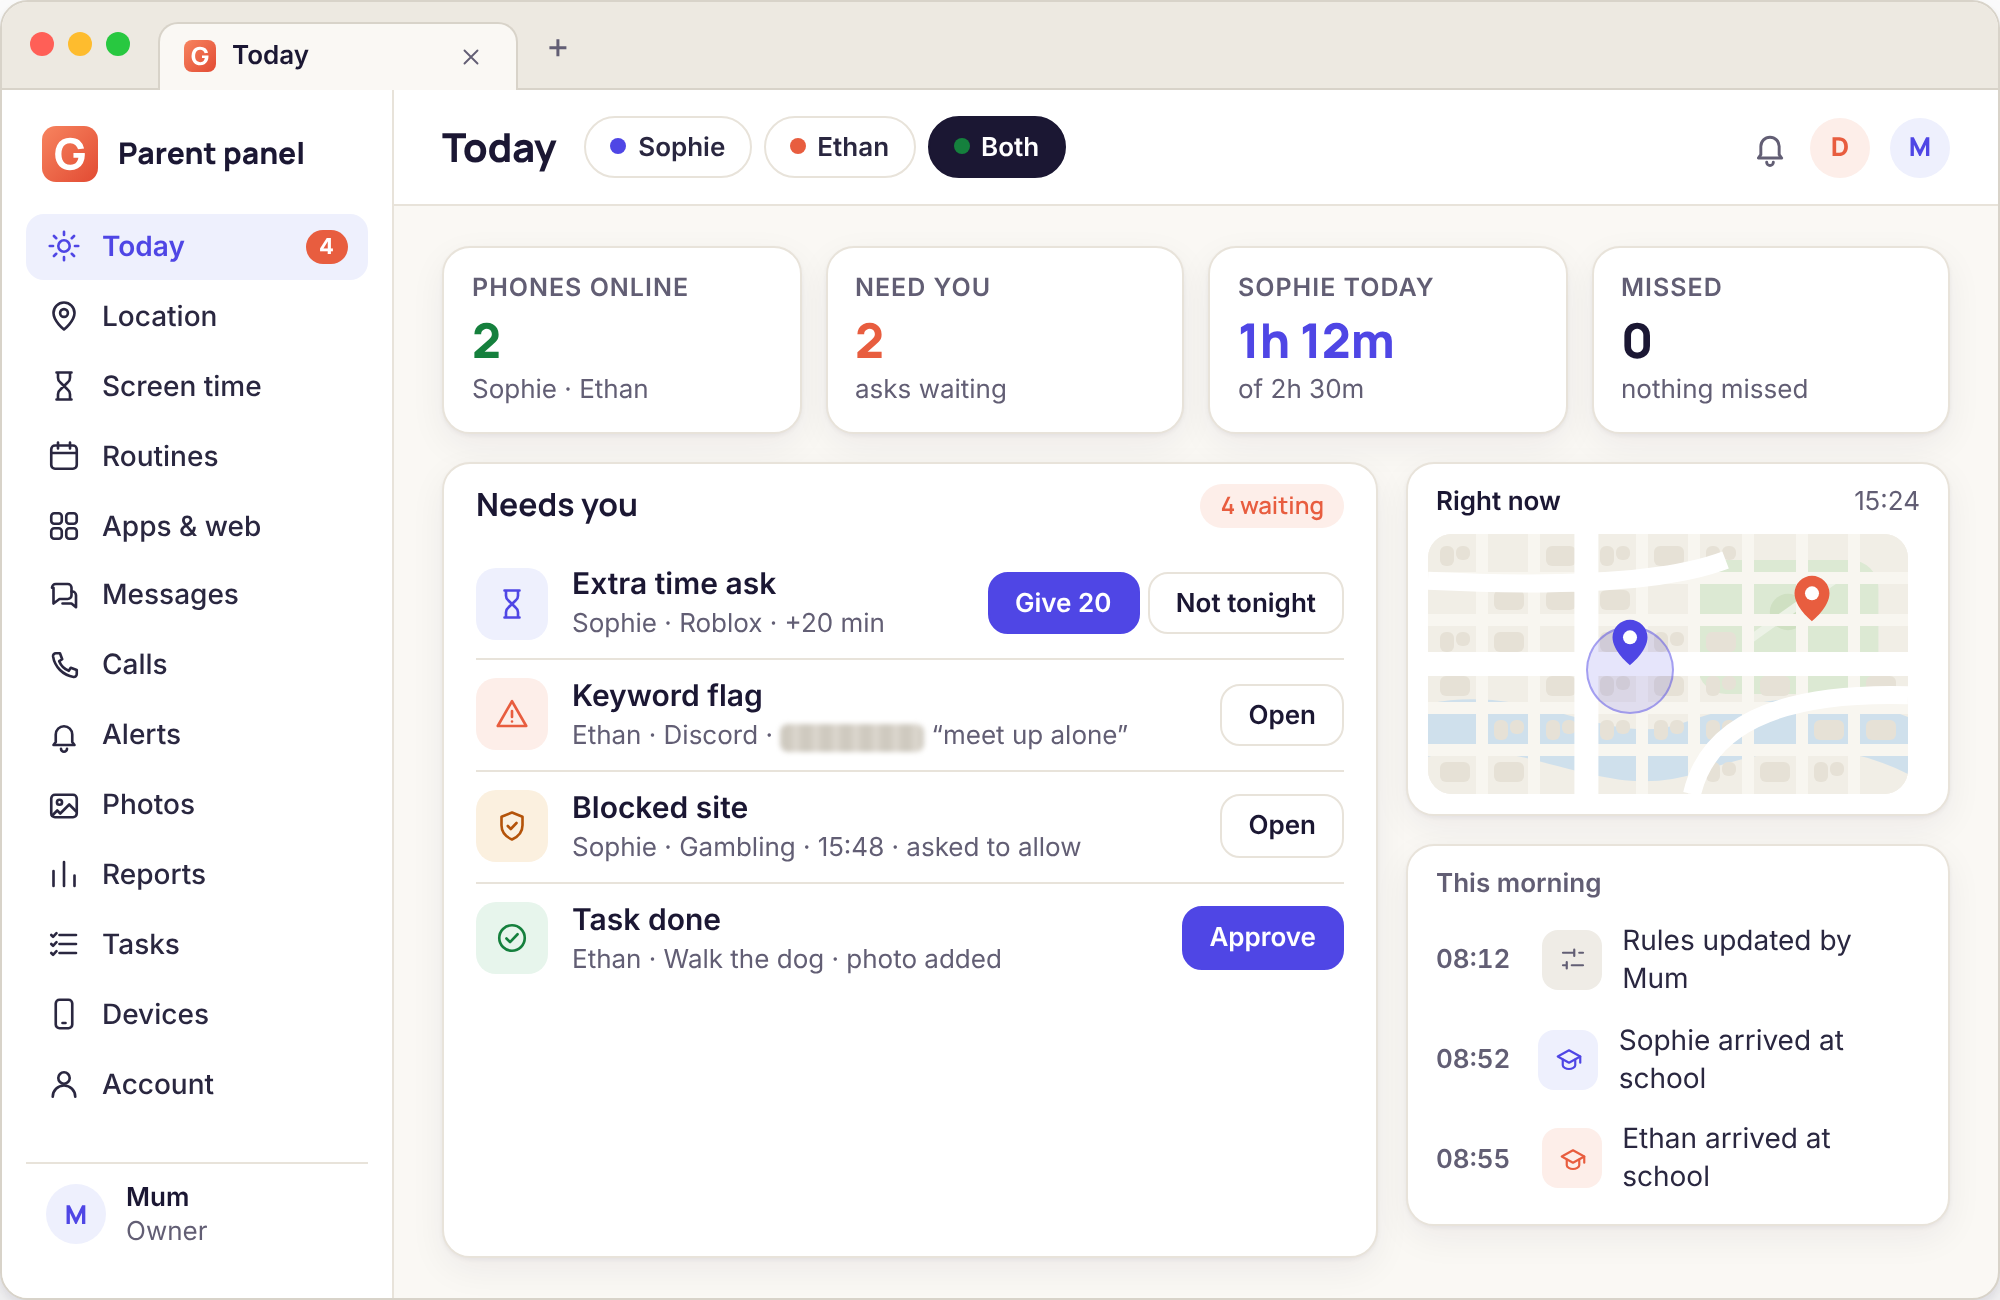Click the 4 waiting badge
2000x1300 pixels.
(1272, 506)
